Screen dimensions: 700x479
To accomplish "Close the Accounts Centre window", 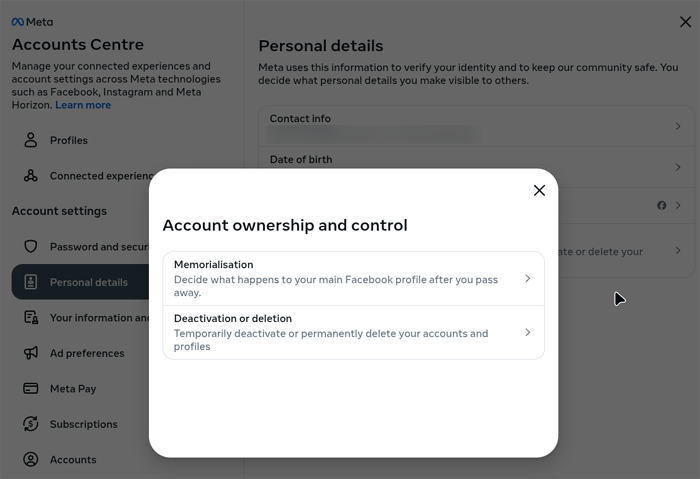I will tap(685, 22).
